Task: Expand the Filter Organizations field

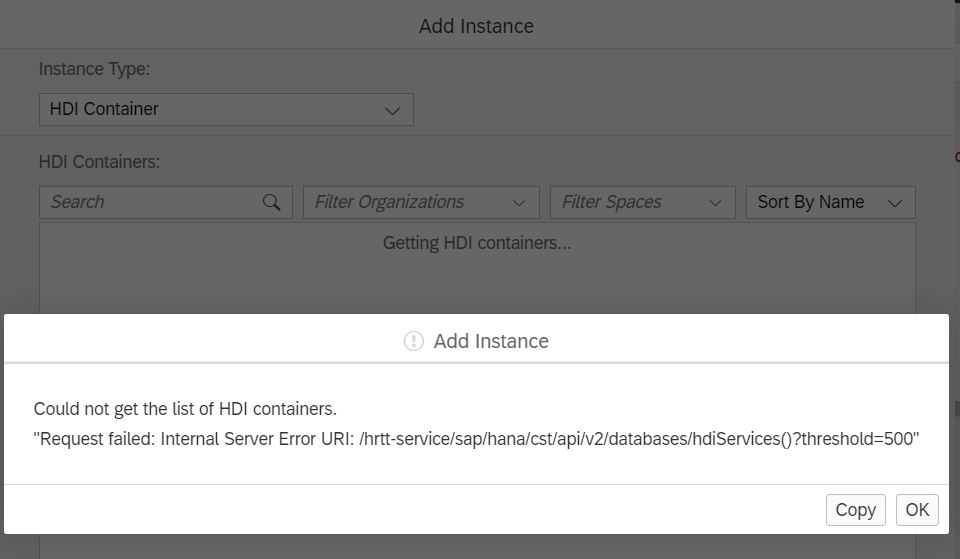Action: tap(421, 202)
